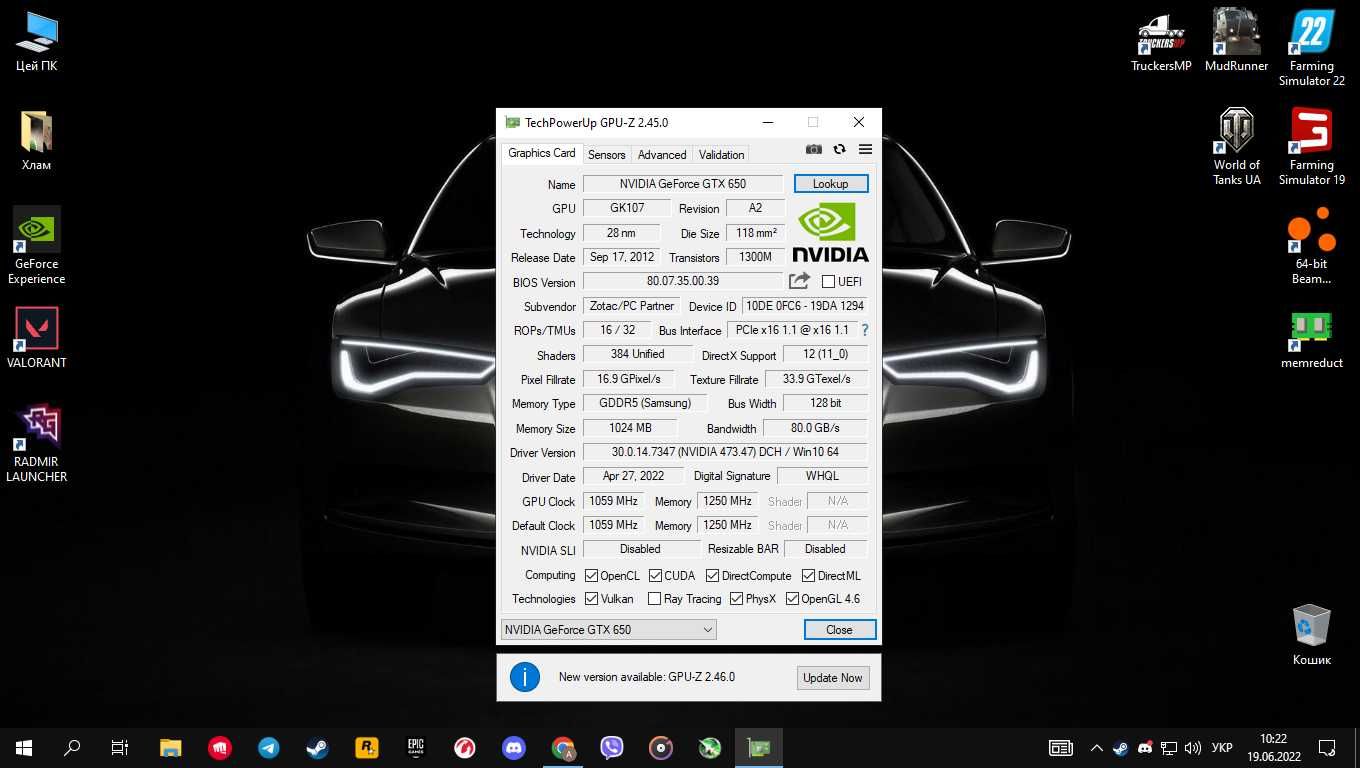Open Viber from the taskbar
Image resolution: width=1360 pixels, height=768 pixels.
(612, 747)
